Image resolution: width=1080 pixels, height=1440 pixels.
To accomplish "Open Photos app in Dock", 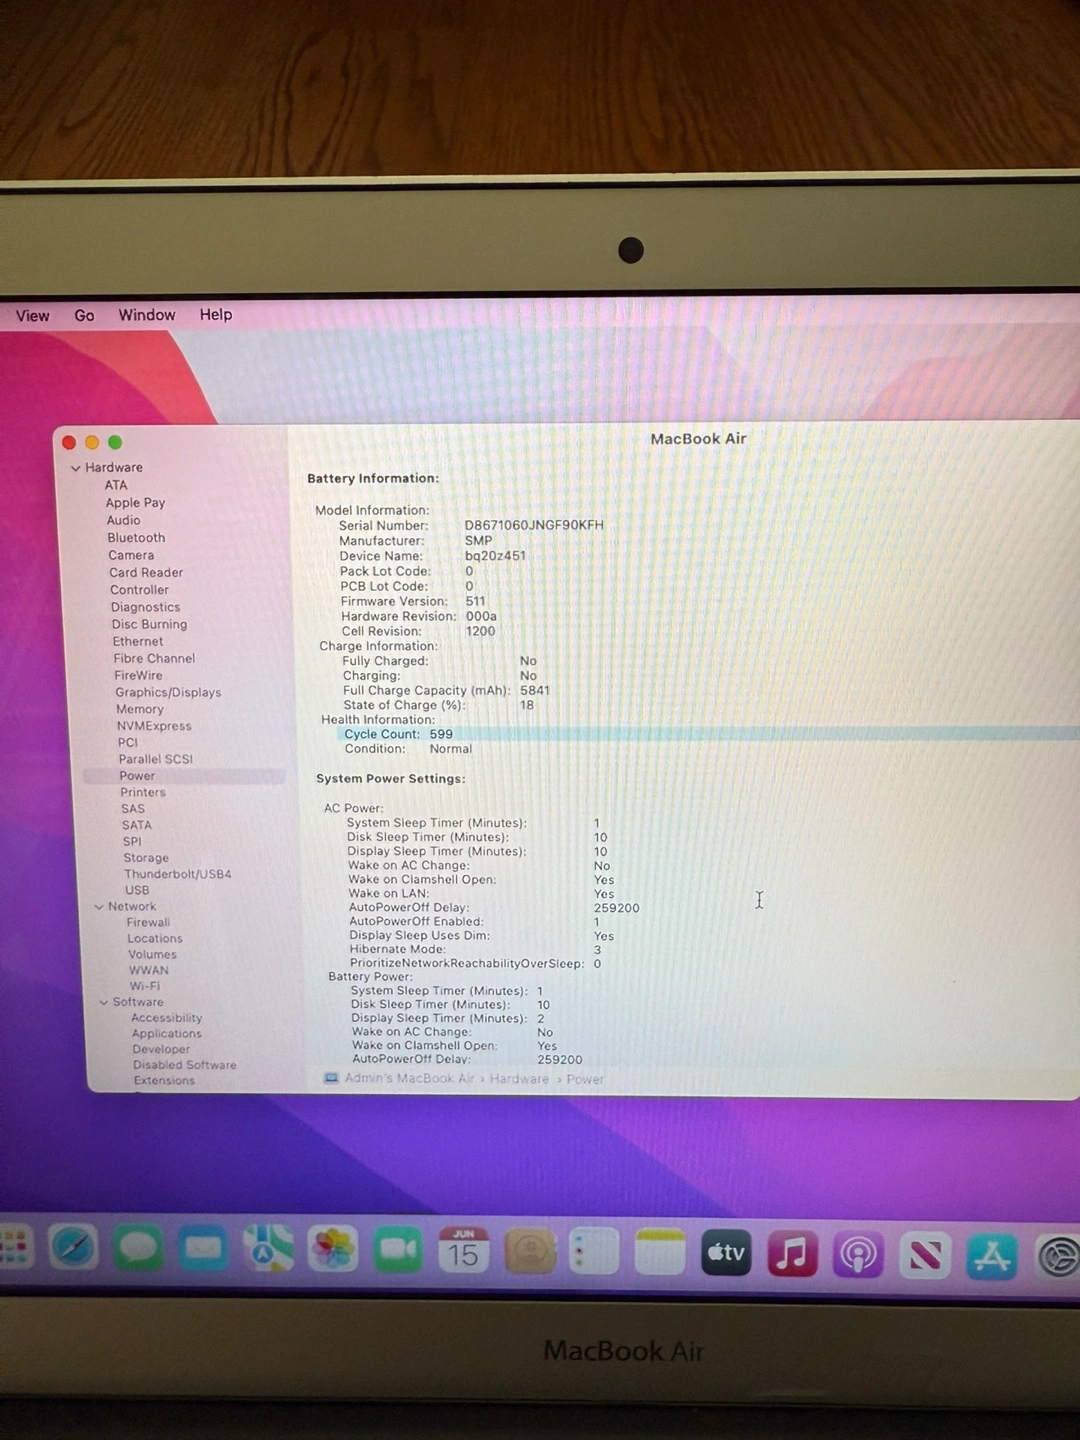I will click(x=333, y=1250).
